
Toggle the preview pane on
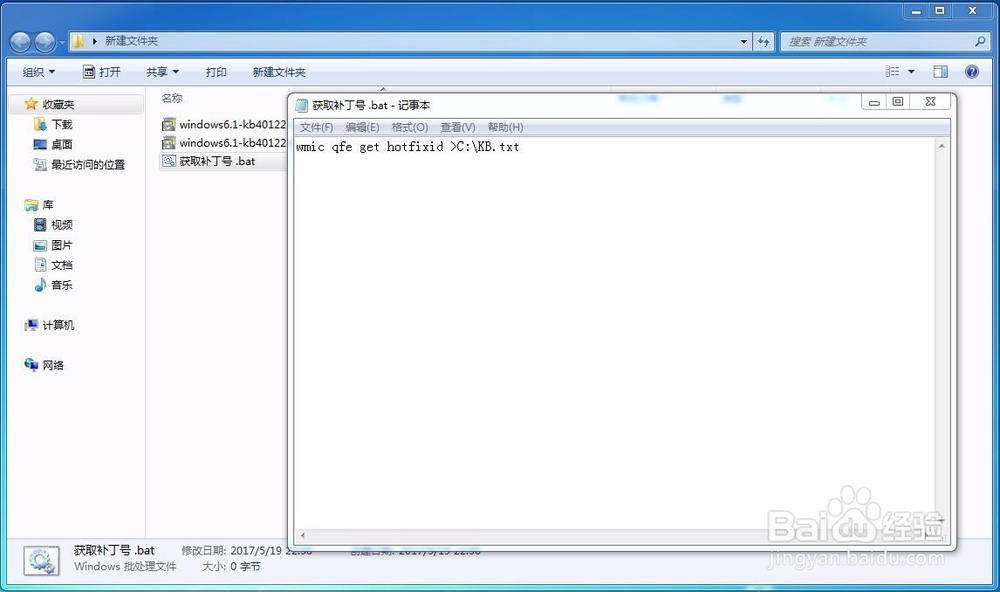[x=940, y=71]
